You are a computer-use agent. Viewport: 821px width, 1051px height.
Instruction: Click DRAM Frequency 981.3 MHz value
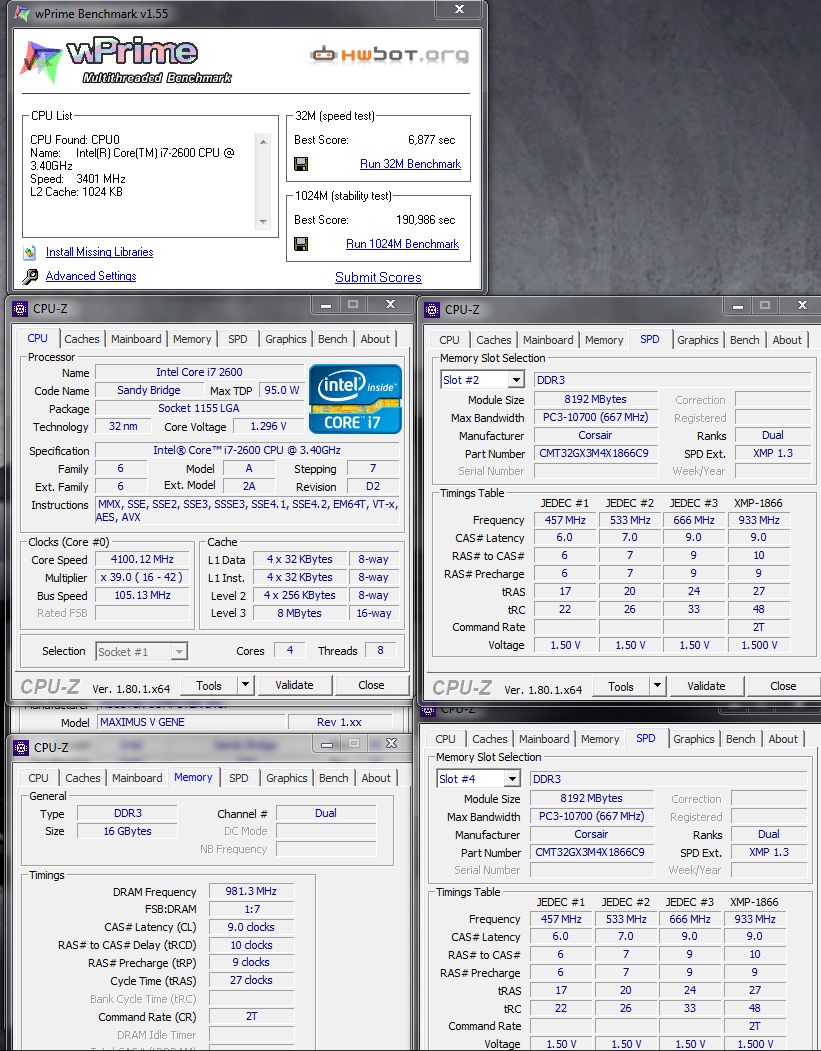click(251, 891)
